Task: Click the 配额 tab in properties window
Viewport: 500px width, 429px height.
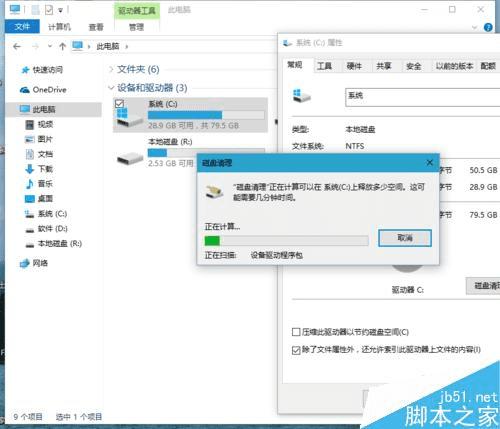Action: pos(488,66)
